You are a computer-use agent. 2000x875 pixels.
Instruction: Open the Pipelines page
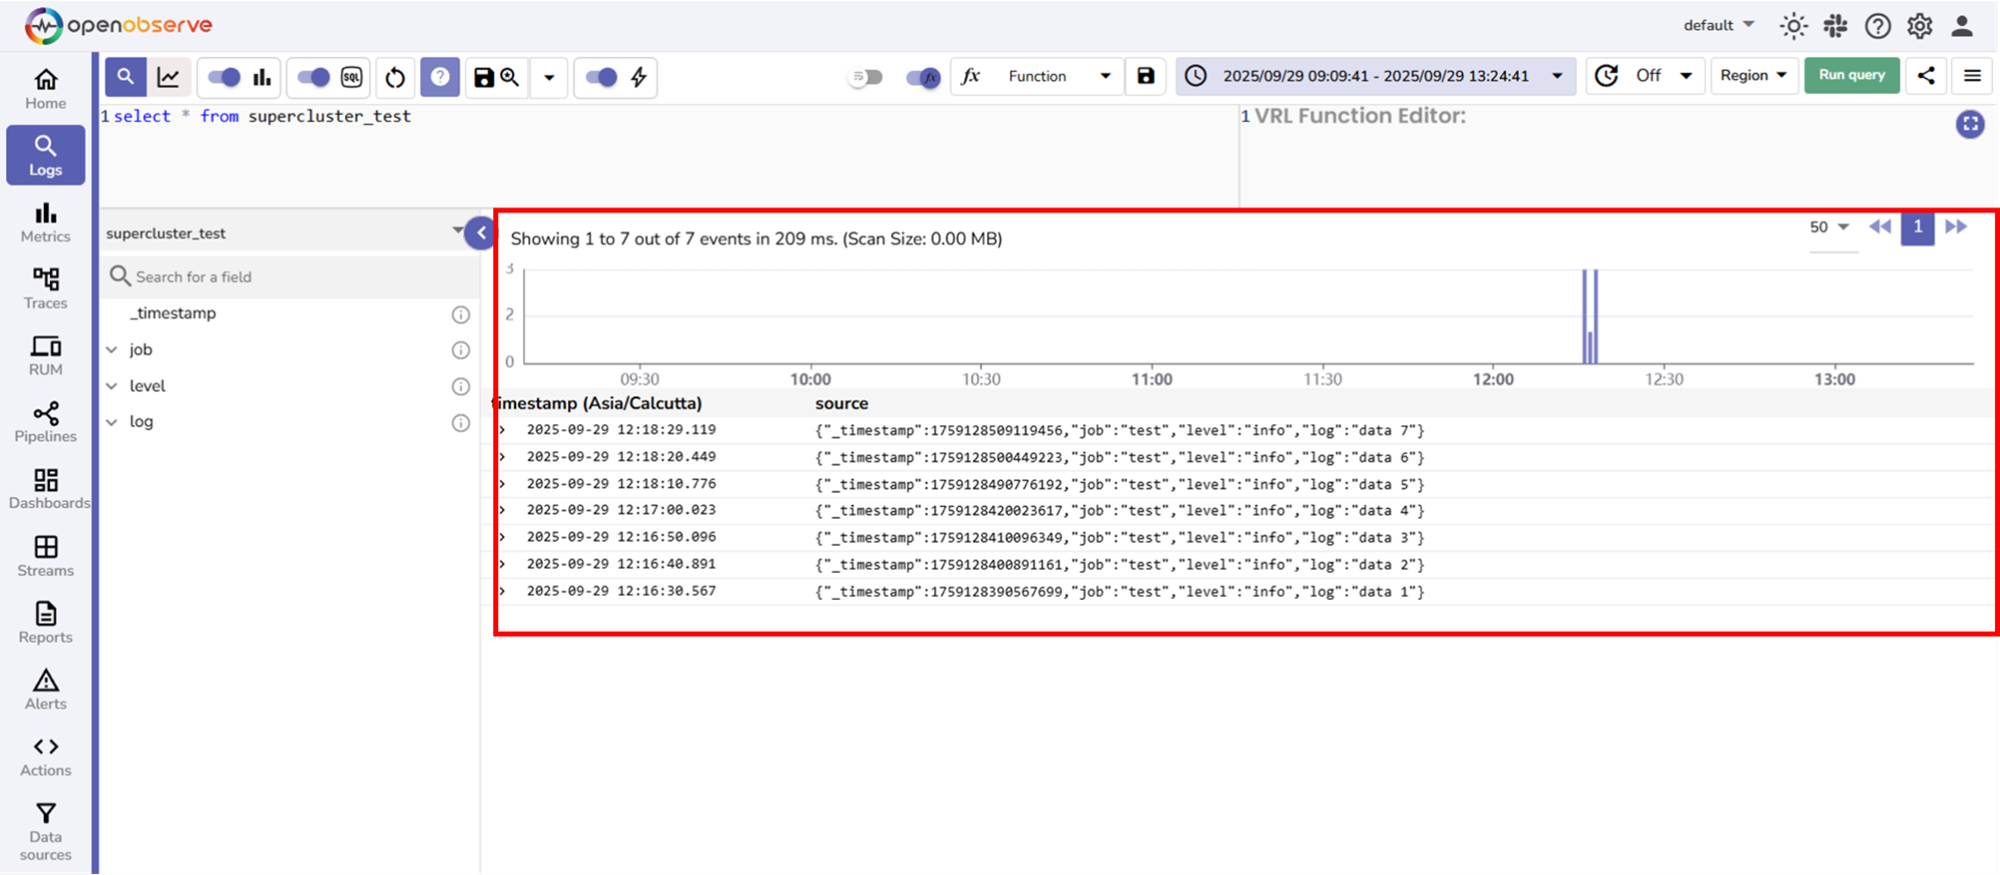pos(45,421)
